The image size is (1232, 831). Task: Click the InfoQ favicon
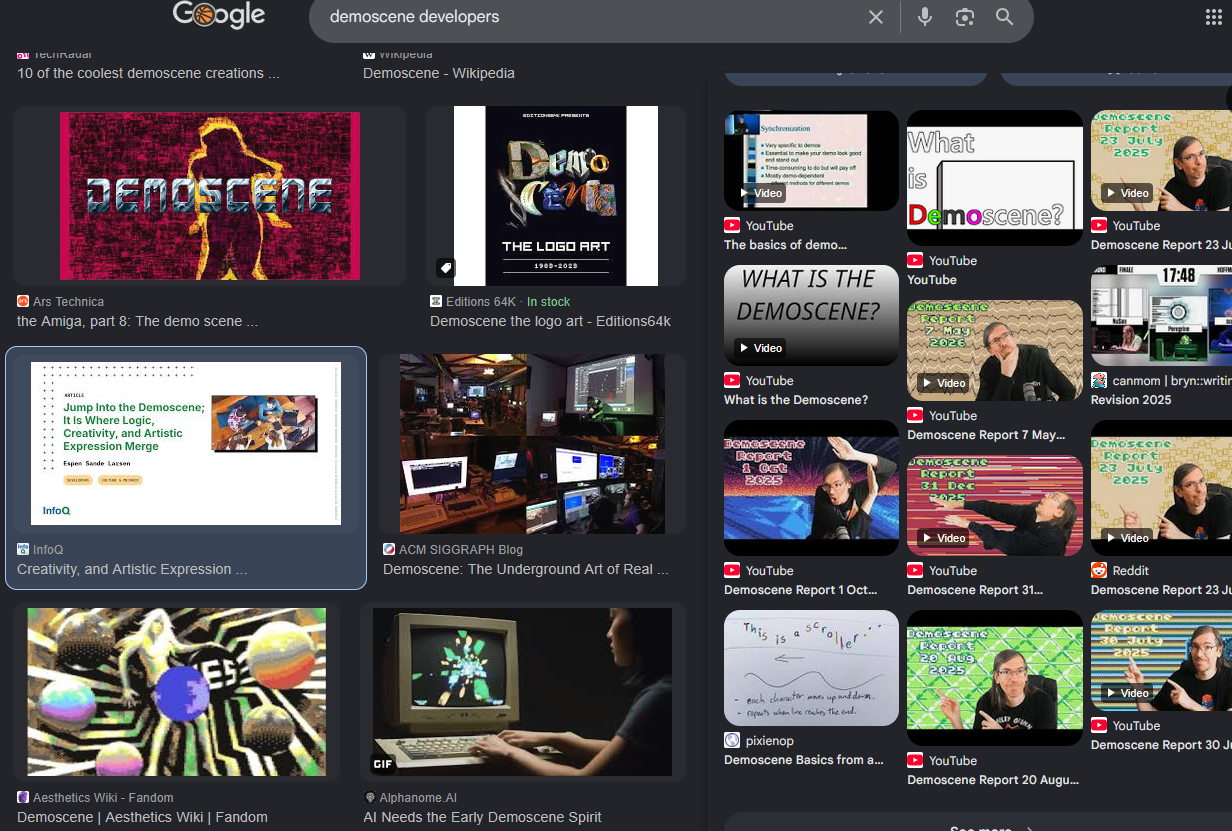point(23,549)
